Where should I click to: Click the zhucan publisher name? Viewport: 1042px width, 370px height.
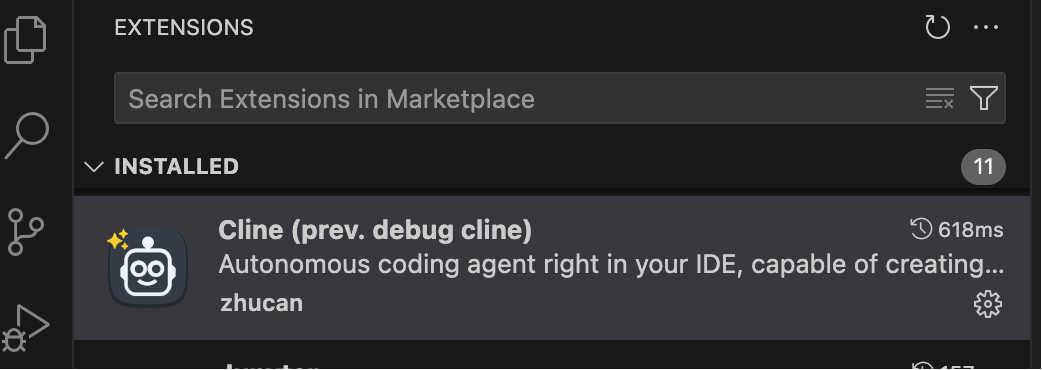pyautogui.click(x=261, y=303)
